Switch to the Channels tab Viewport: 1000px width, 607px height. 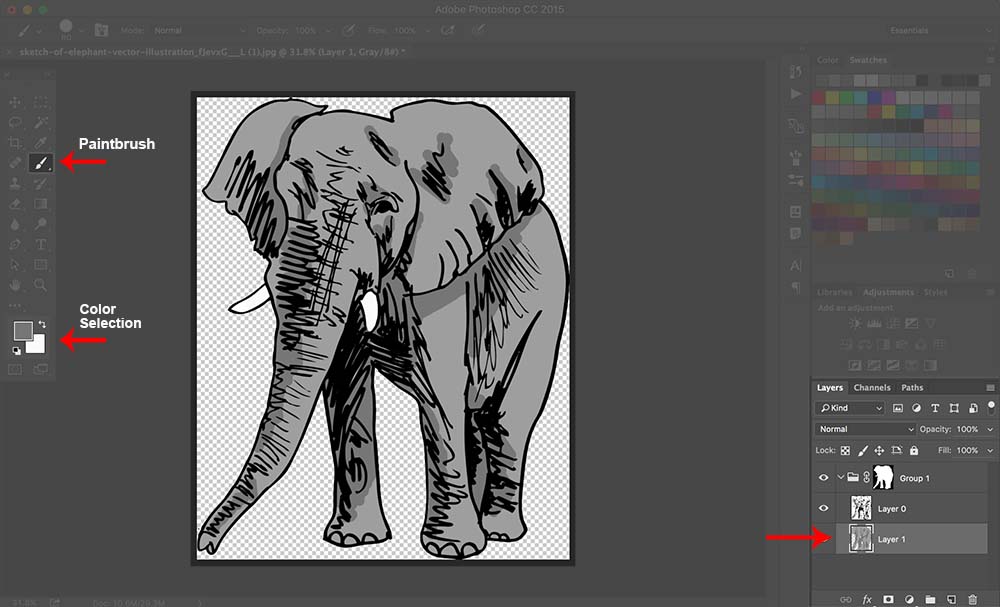(x=872, y=388)
